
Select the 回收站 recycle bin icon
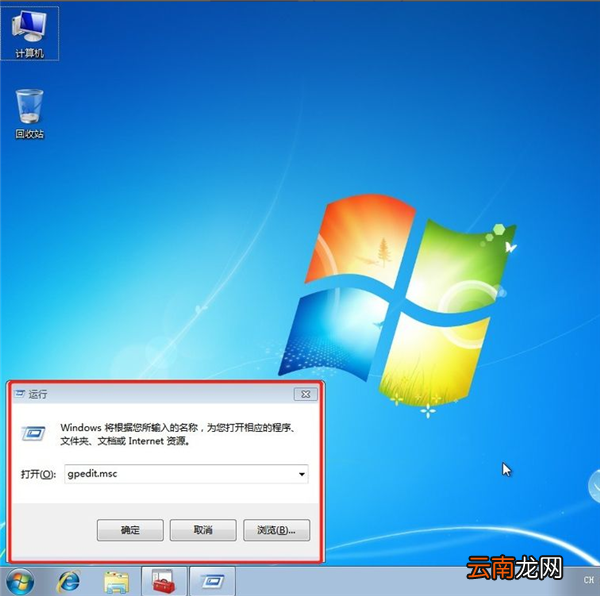coord(29,114)
